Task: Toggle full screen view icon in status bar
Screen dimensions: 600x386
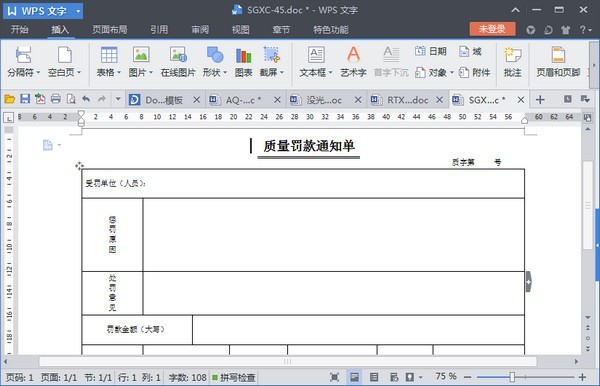Action: coord(334,377)
